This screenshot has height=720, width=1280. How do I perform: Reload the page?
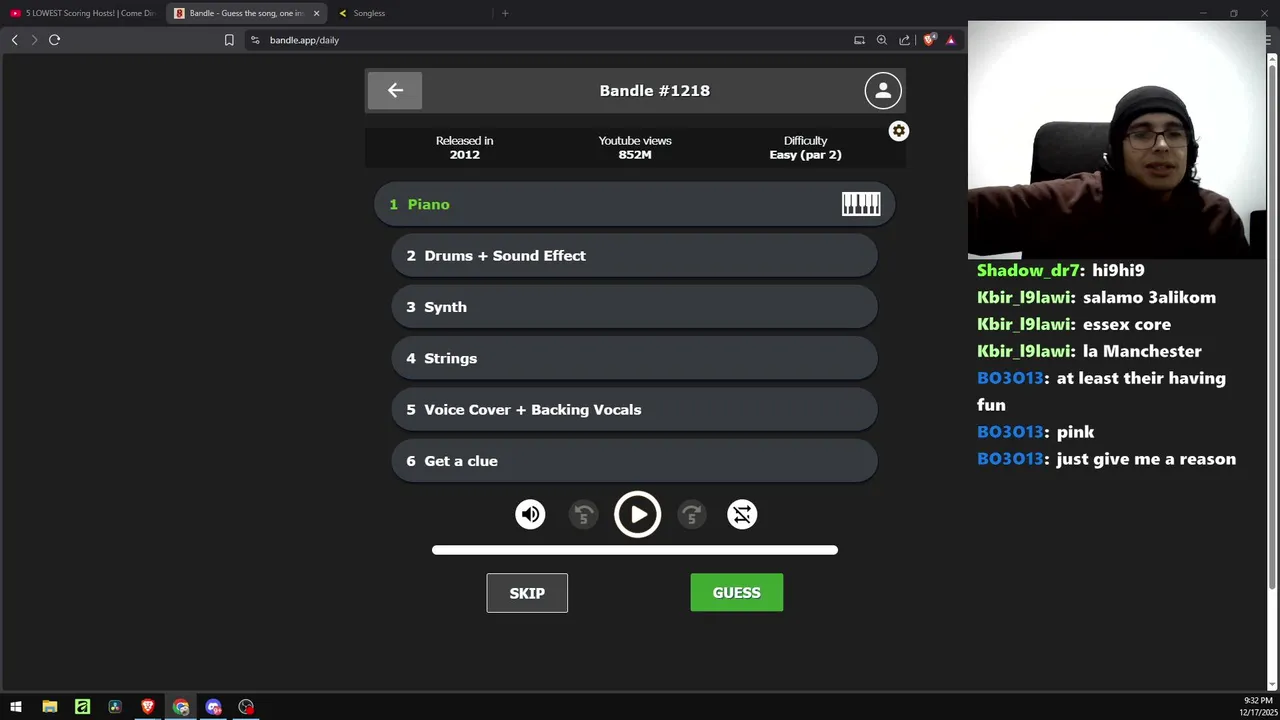point(54,40)
